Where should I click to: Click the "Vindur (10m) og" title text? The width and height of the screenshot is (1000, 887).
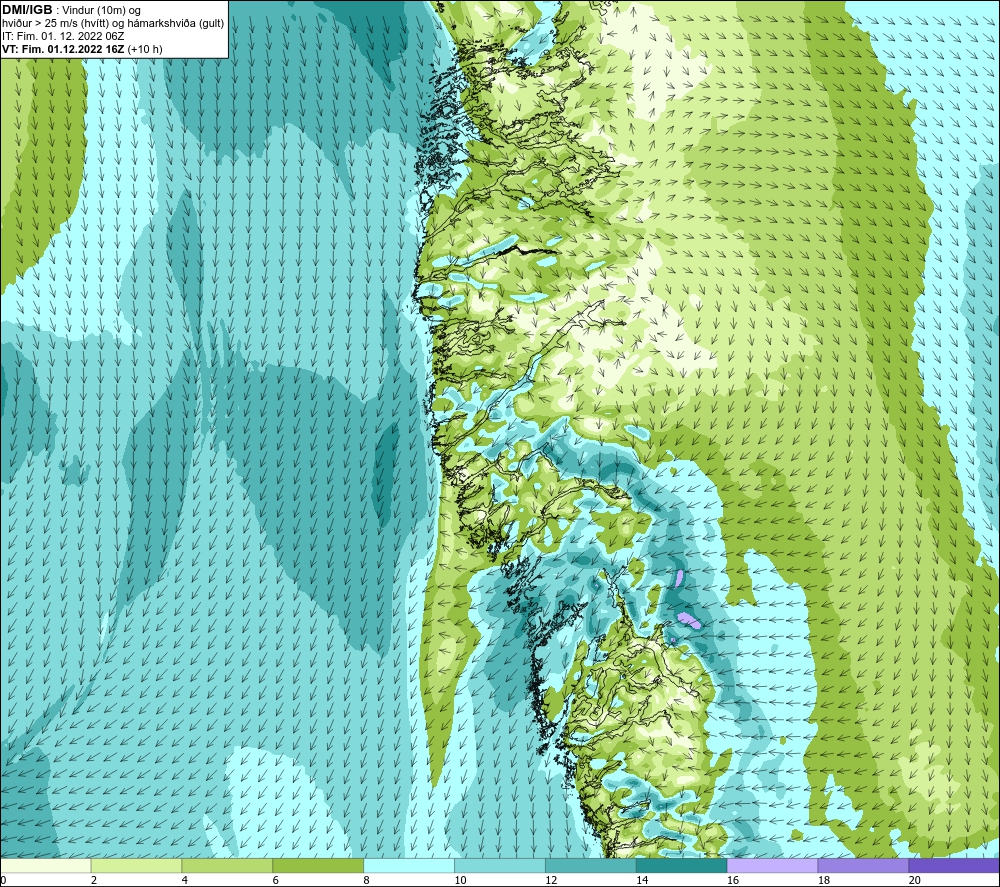click(102, 11)
